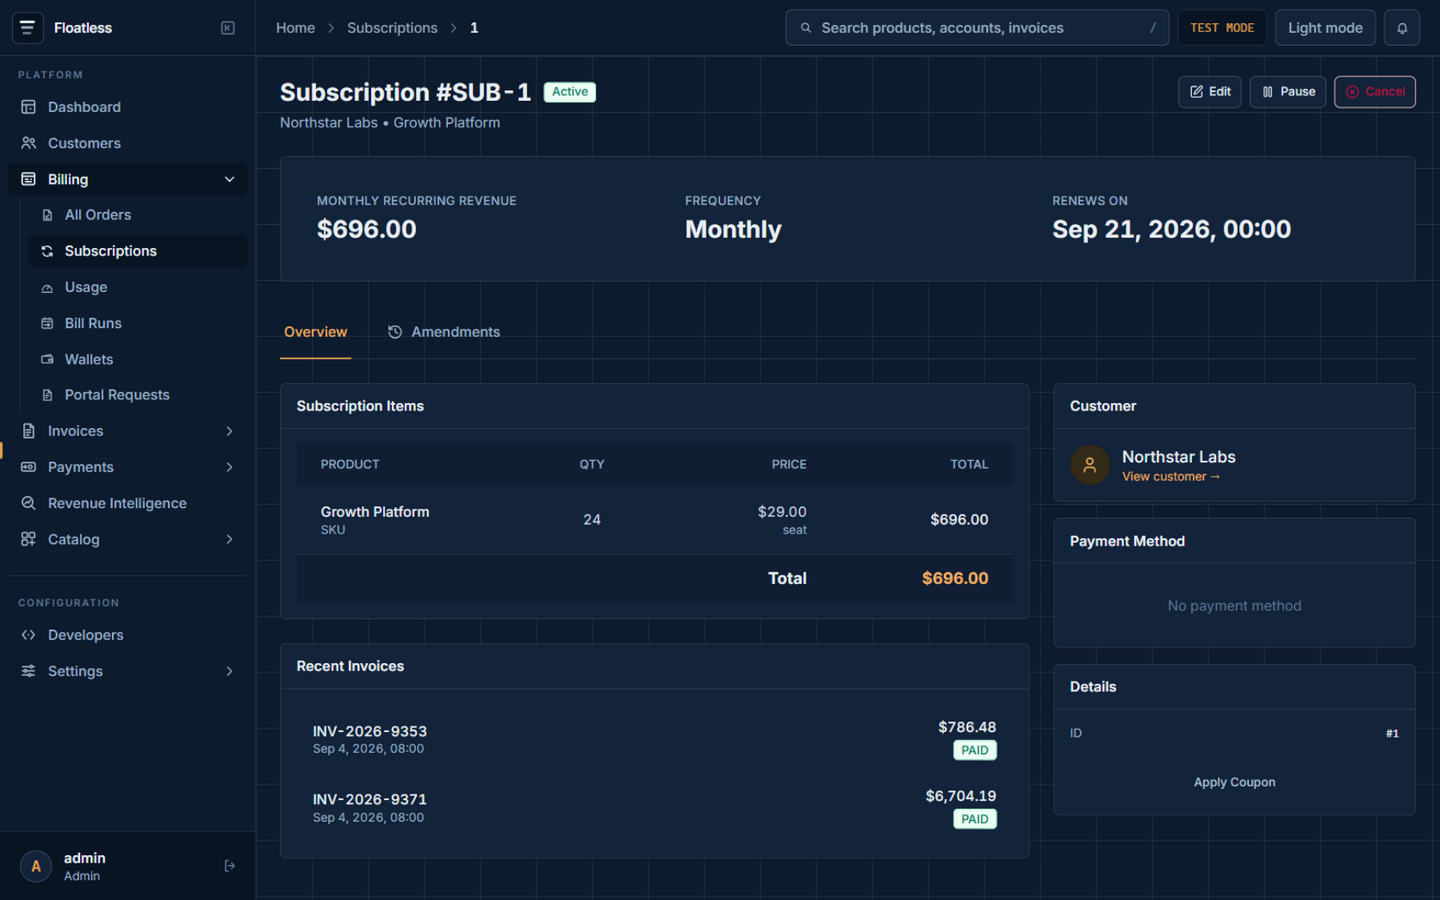Click the Settings sliders icon
The height and width of the screenshot is (900, 1440).
tap(29, 671)
